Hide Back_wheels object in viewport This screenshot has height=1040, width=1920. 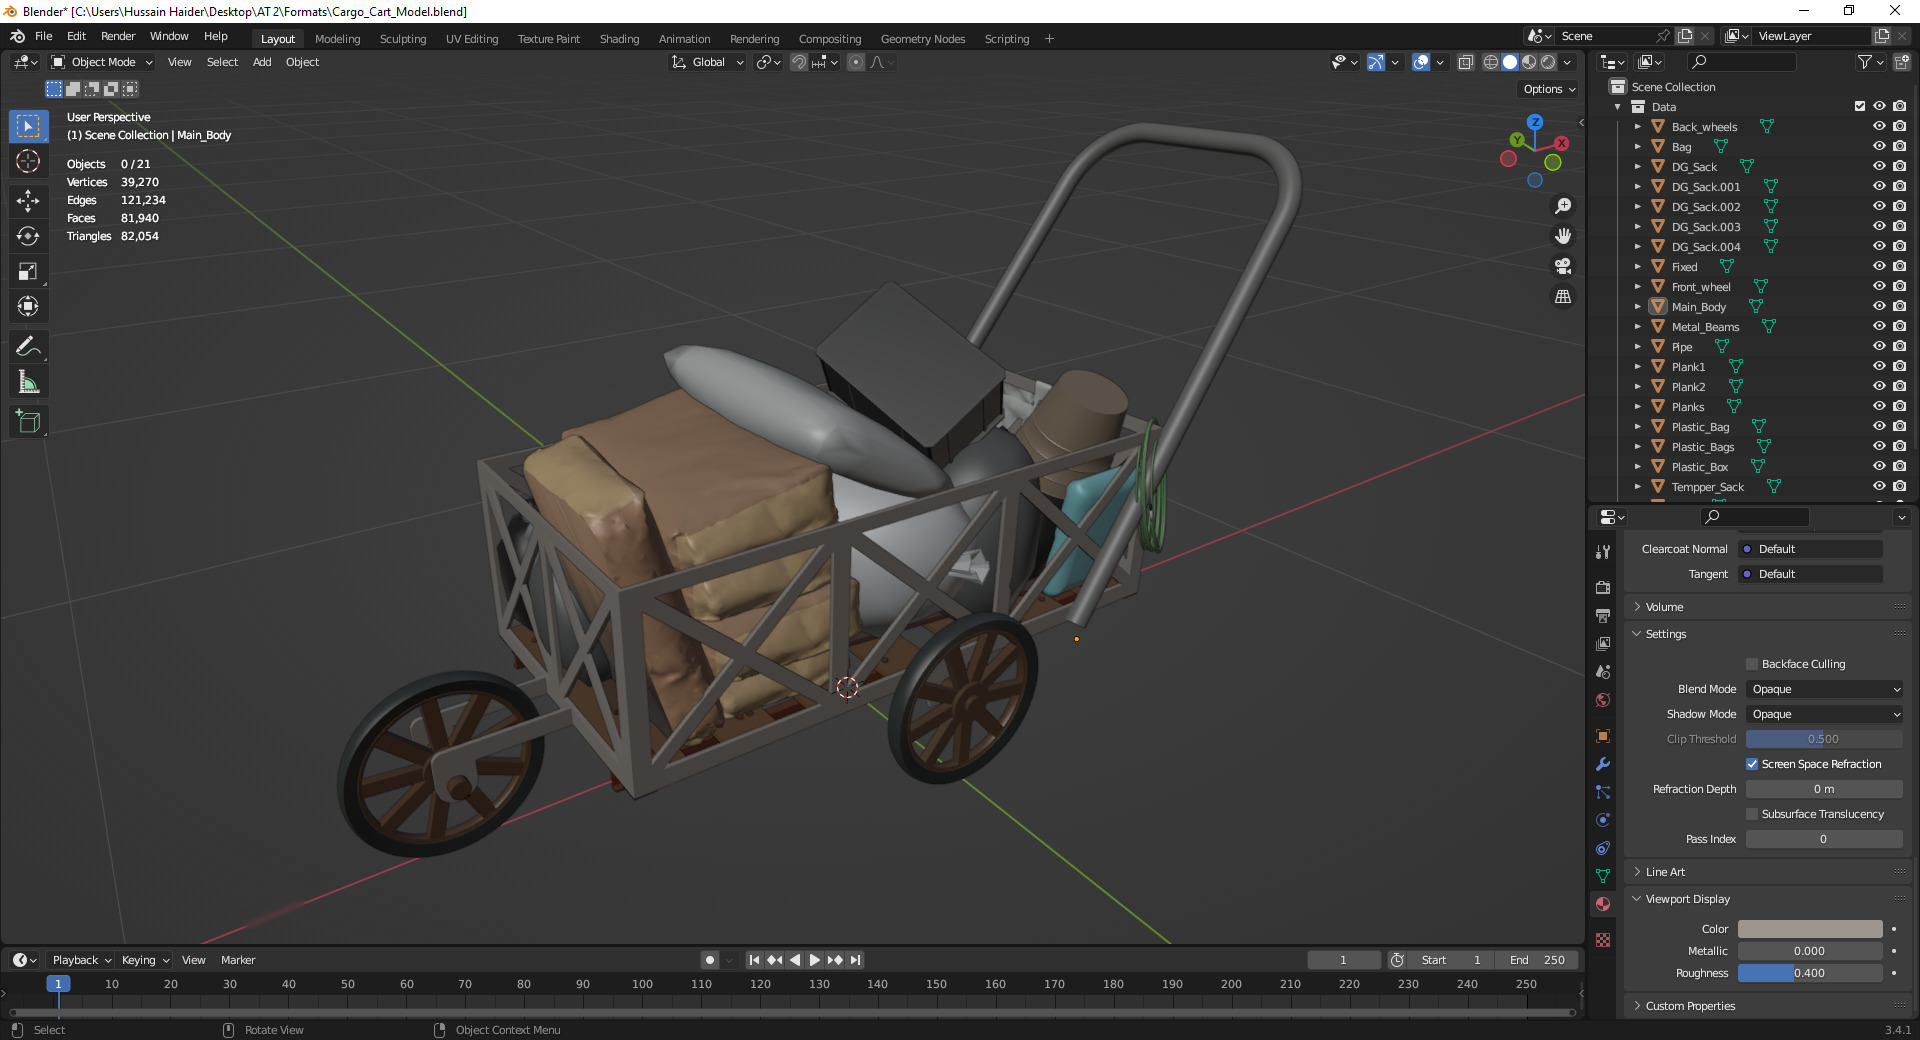tap(1879, 127)
